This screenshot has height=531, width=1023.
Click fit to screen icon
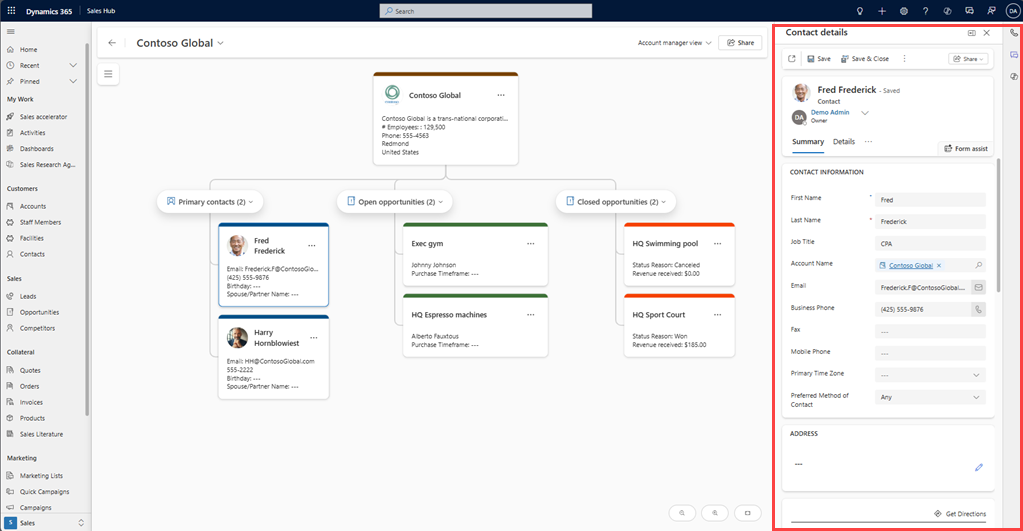pyautogui.click(x=748, y=513)
